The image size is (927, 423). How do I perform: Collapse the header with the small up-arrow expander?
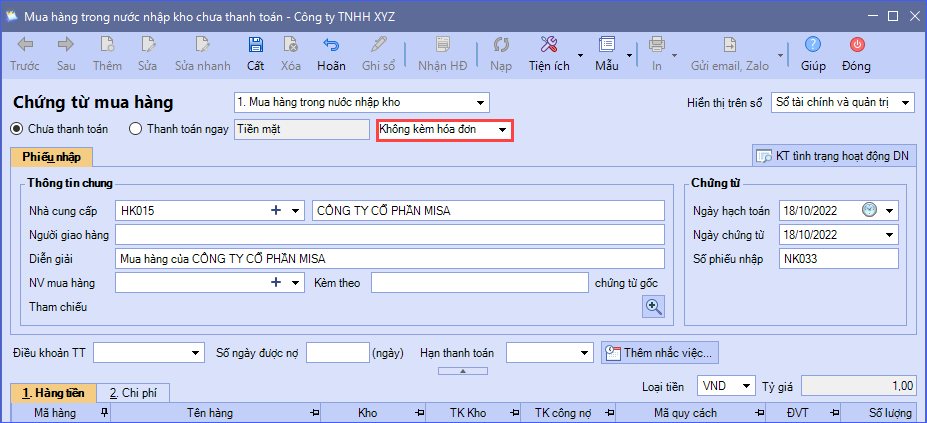[463, 371]
